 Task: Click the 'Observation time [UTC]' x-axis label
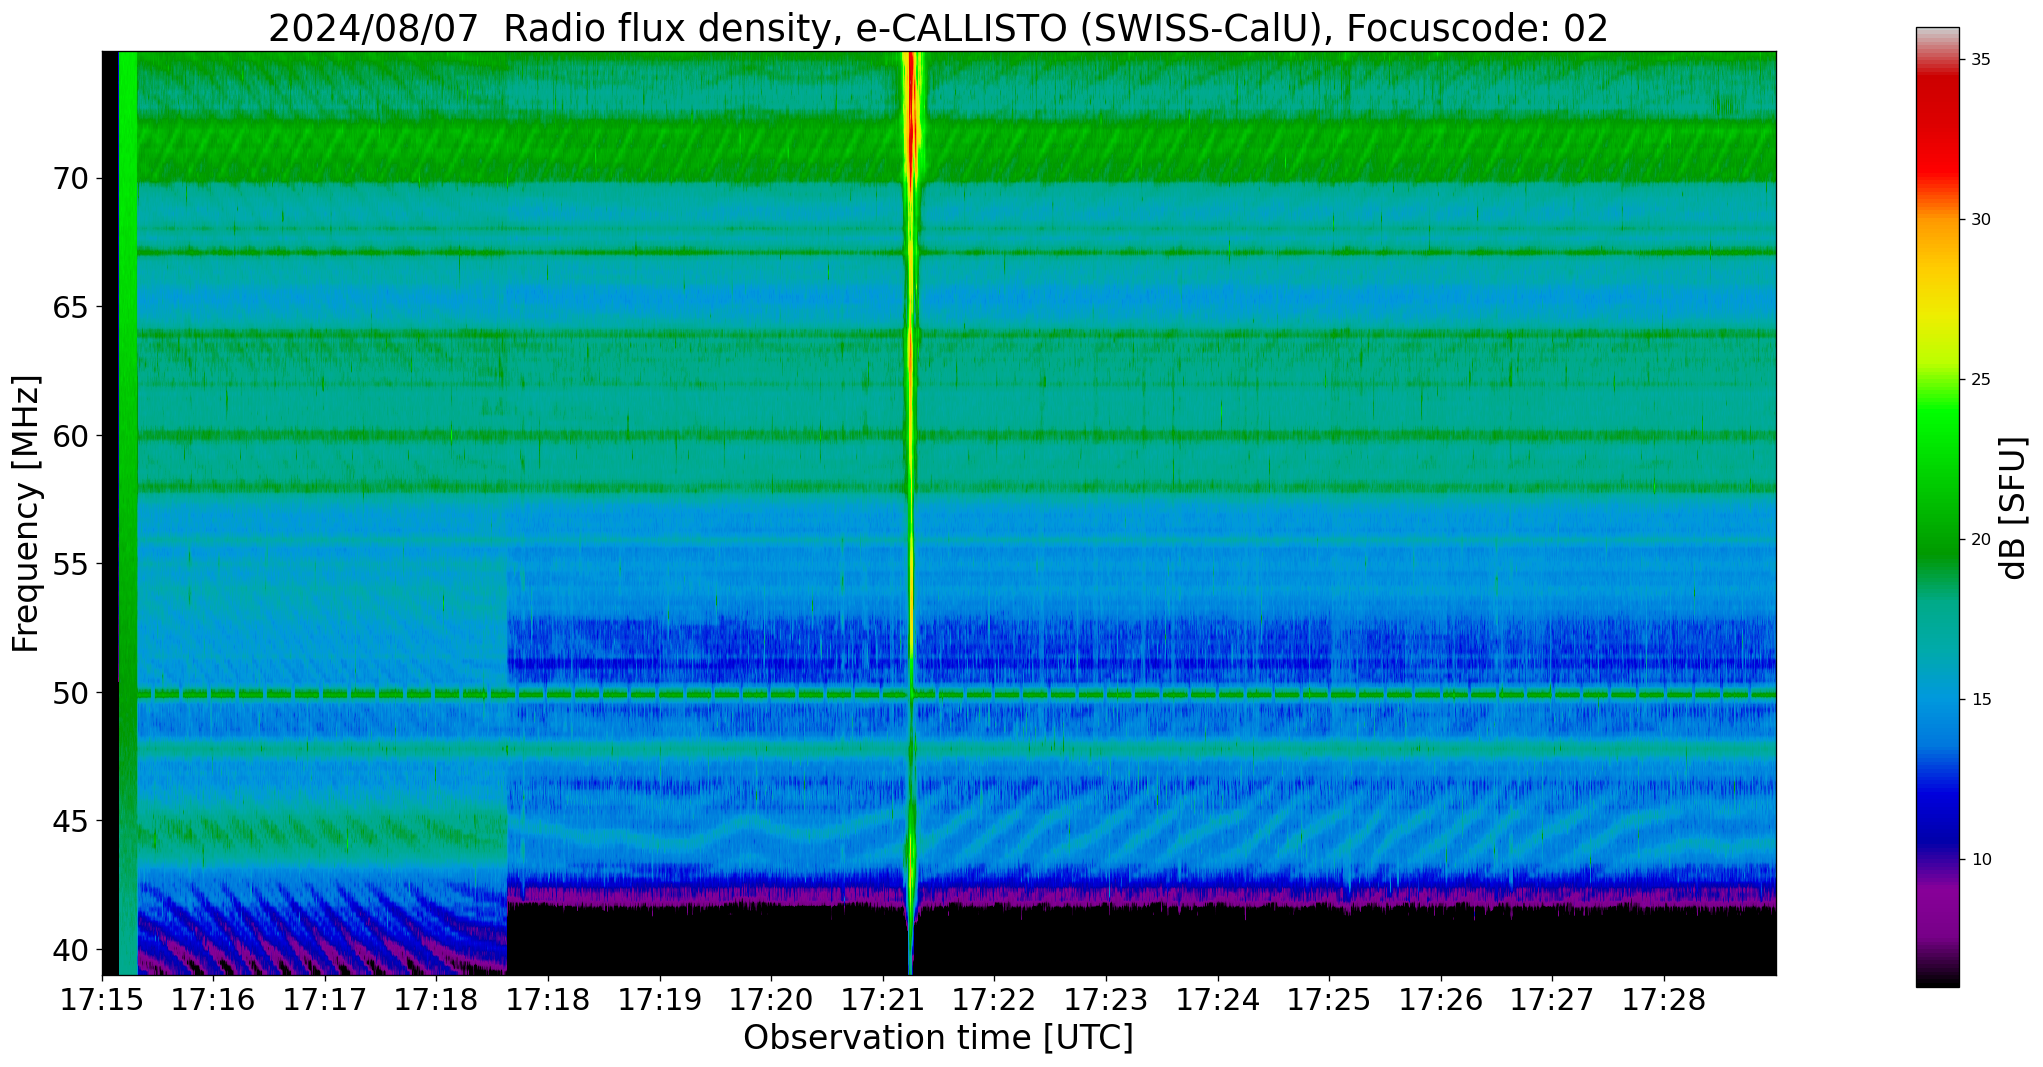938,1038
